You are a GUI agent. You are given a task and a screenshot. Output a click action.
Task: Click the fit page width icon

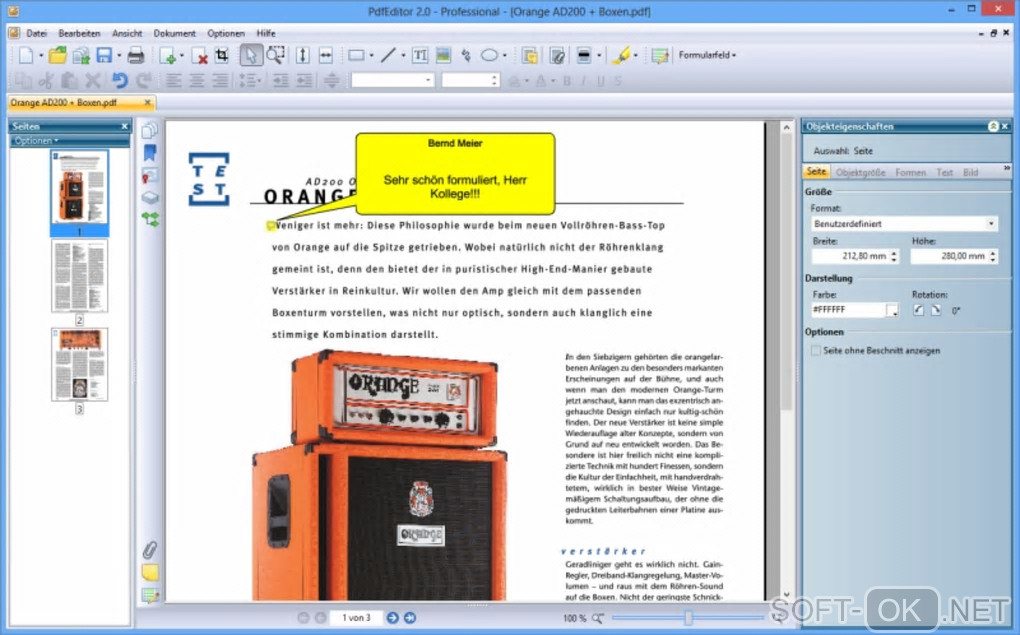(326, 55)
